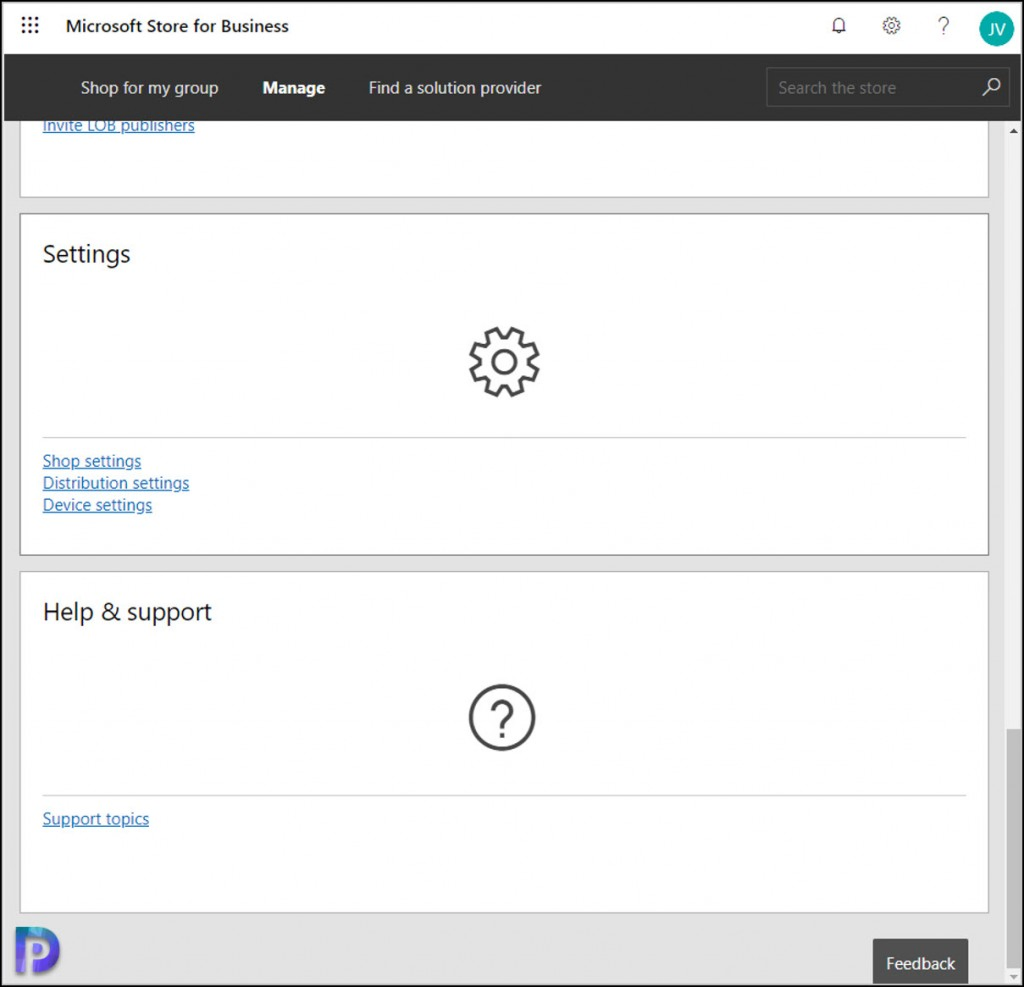Click the Settings section heading

[x=86, y=254]
